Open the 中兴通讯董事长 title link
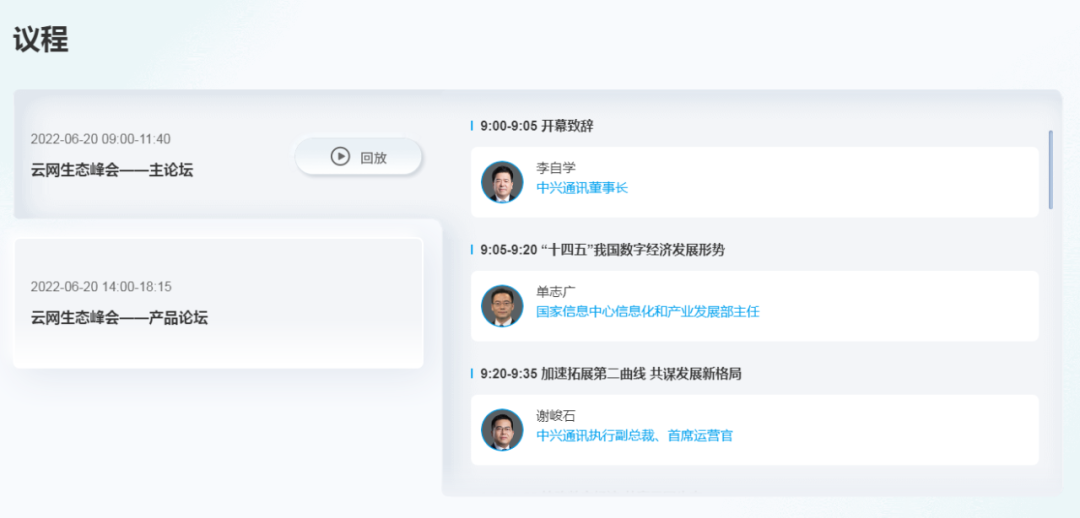 point(582,188)
